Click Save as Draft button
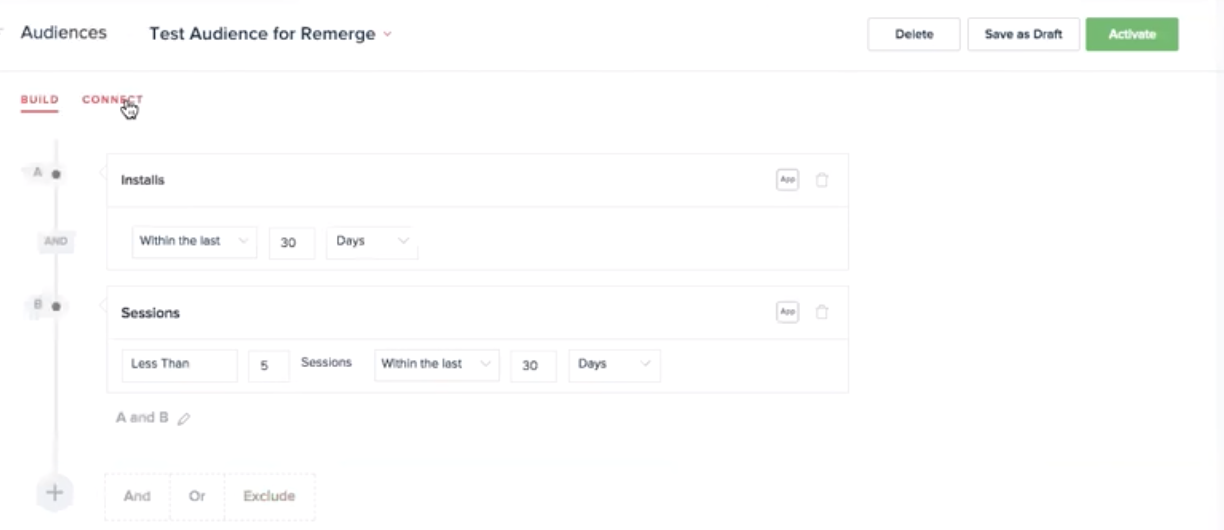 coord(1023,34)
